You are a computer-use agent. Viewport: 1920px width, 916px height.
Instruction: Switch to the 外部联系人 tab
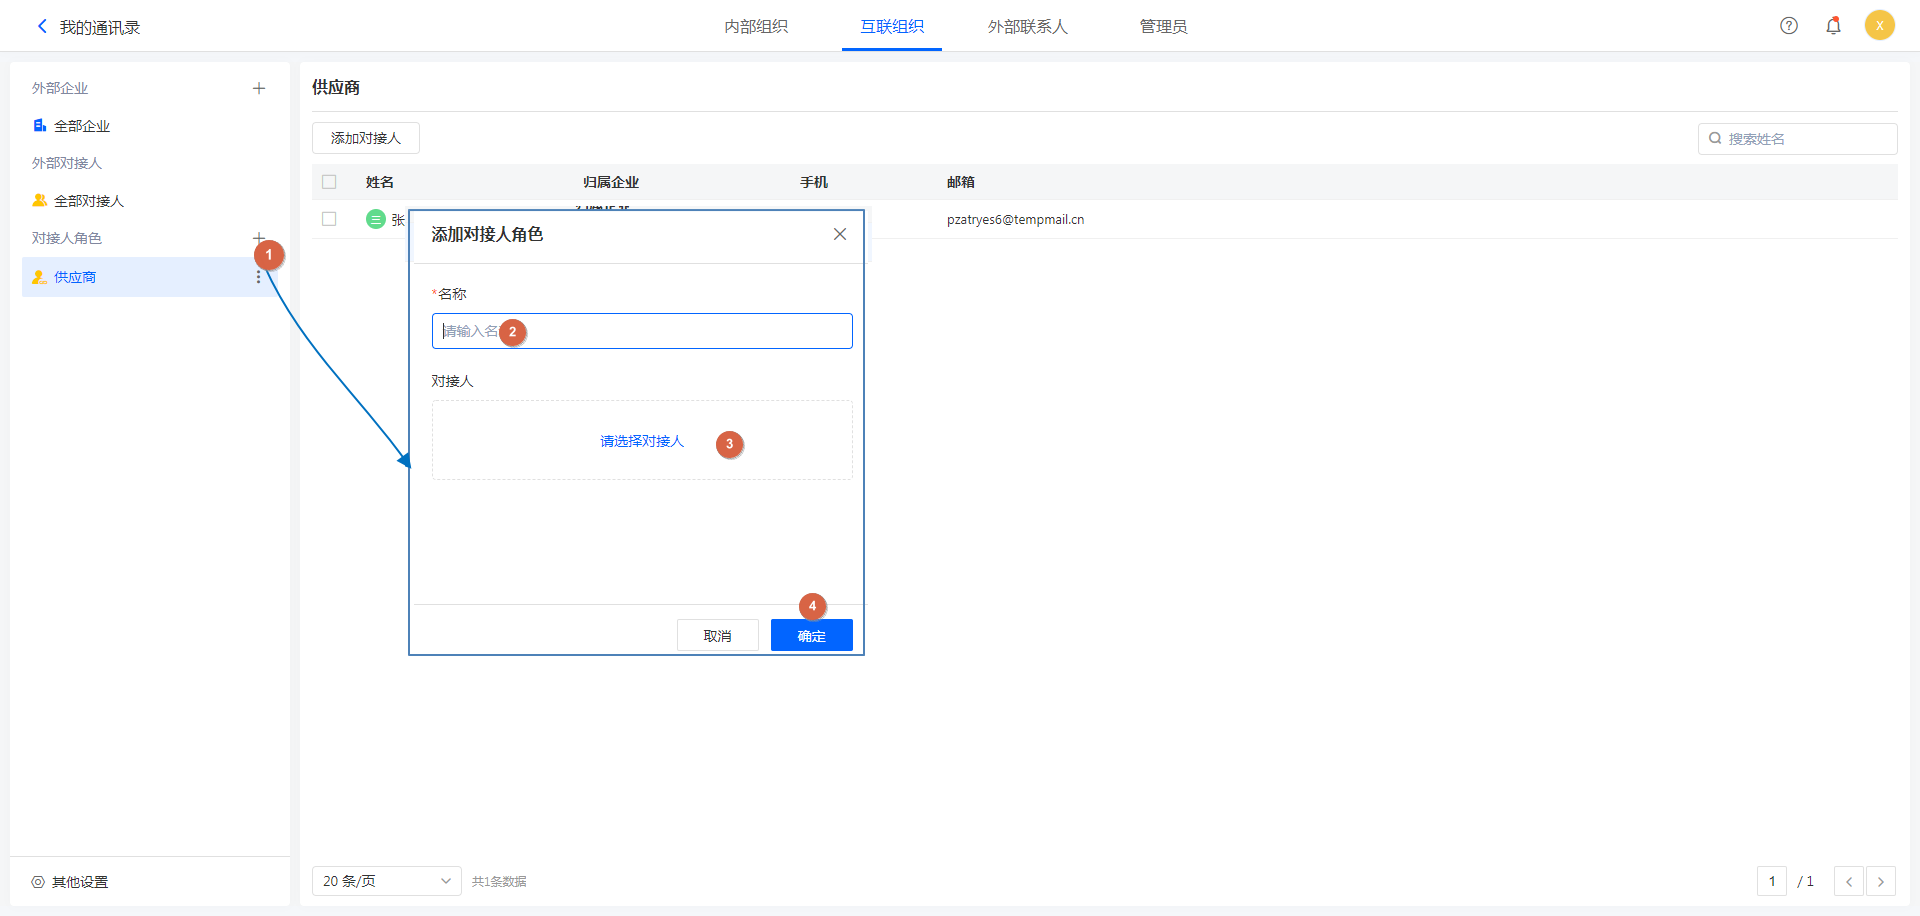click(1027, 27)
